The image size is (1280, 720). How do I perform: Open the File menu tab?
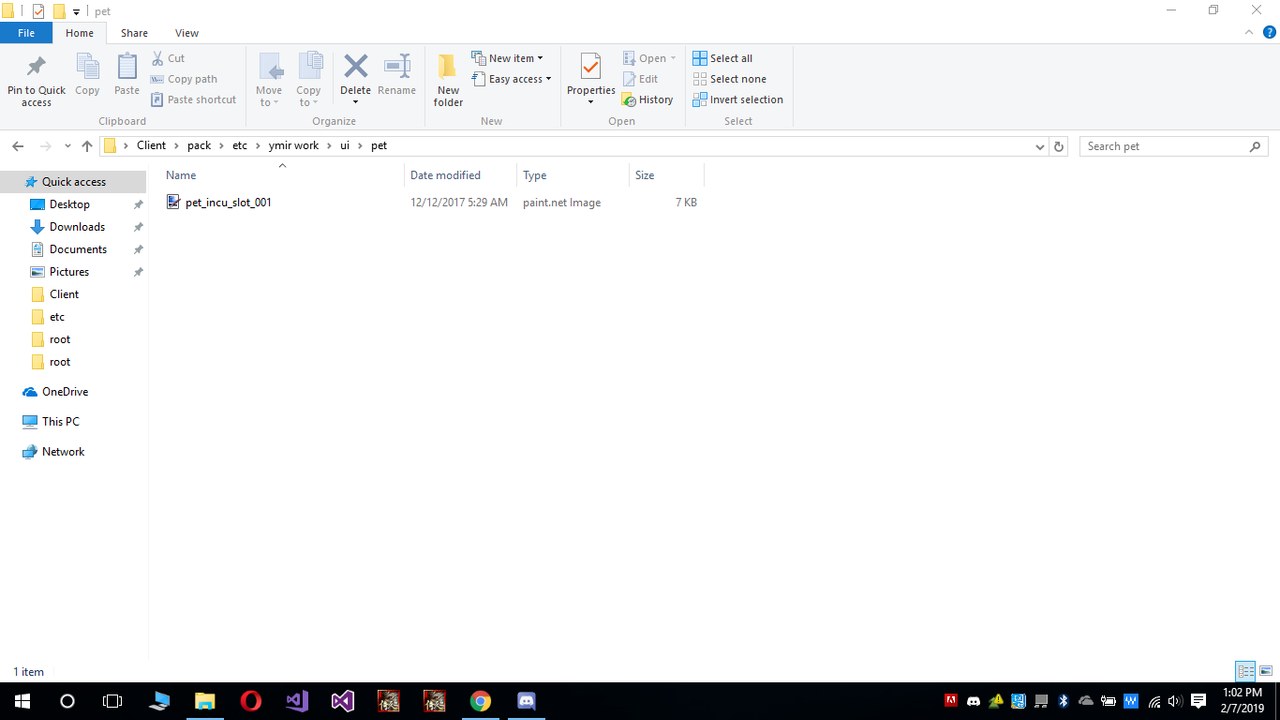pyautogui.click(x=26, y=33)
